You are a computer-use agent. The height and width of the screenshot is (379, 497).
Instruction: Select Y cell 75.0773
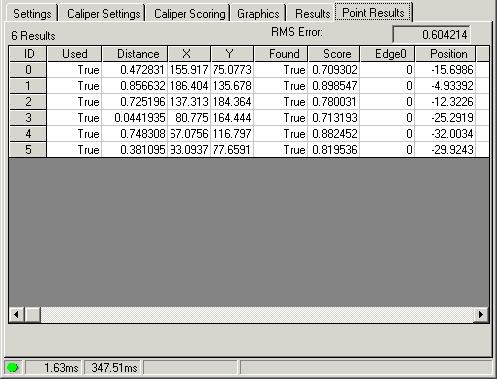pos(232,70)
